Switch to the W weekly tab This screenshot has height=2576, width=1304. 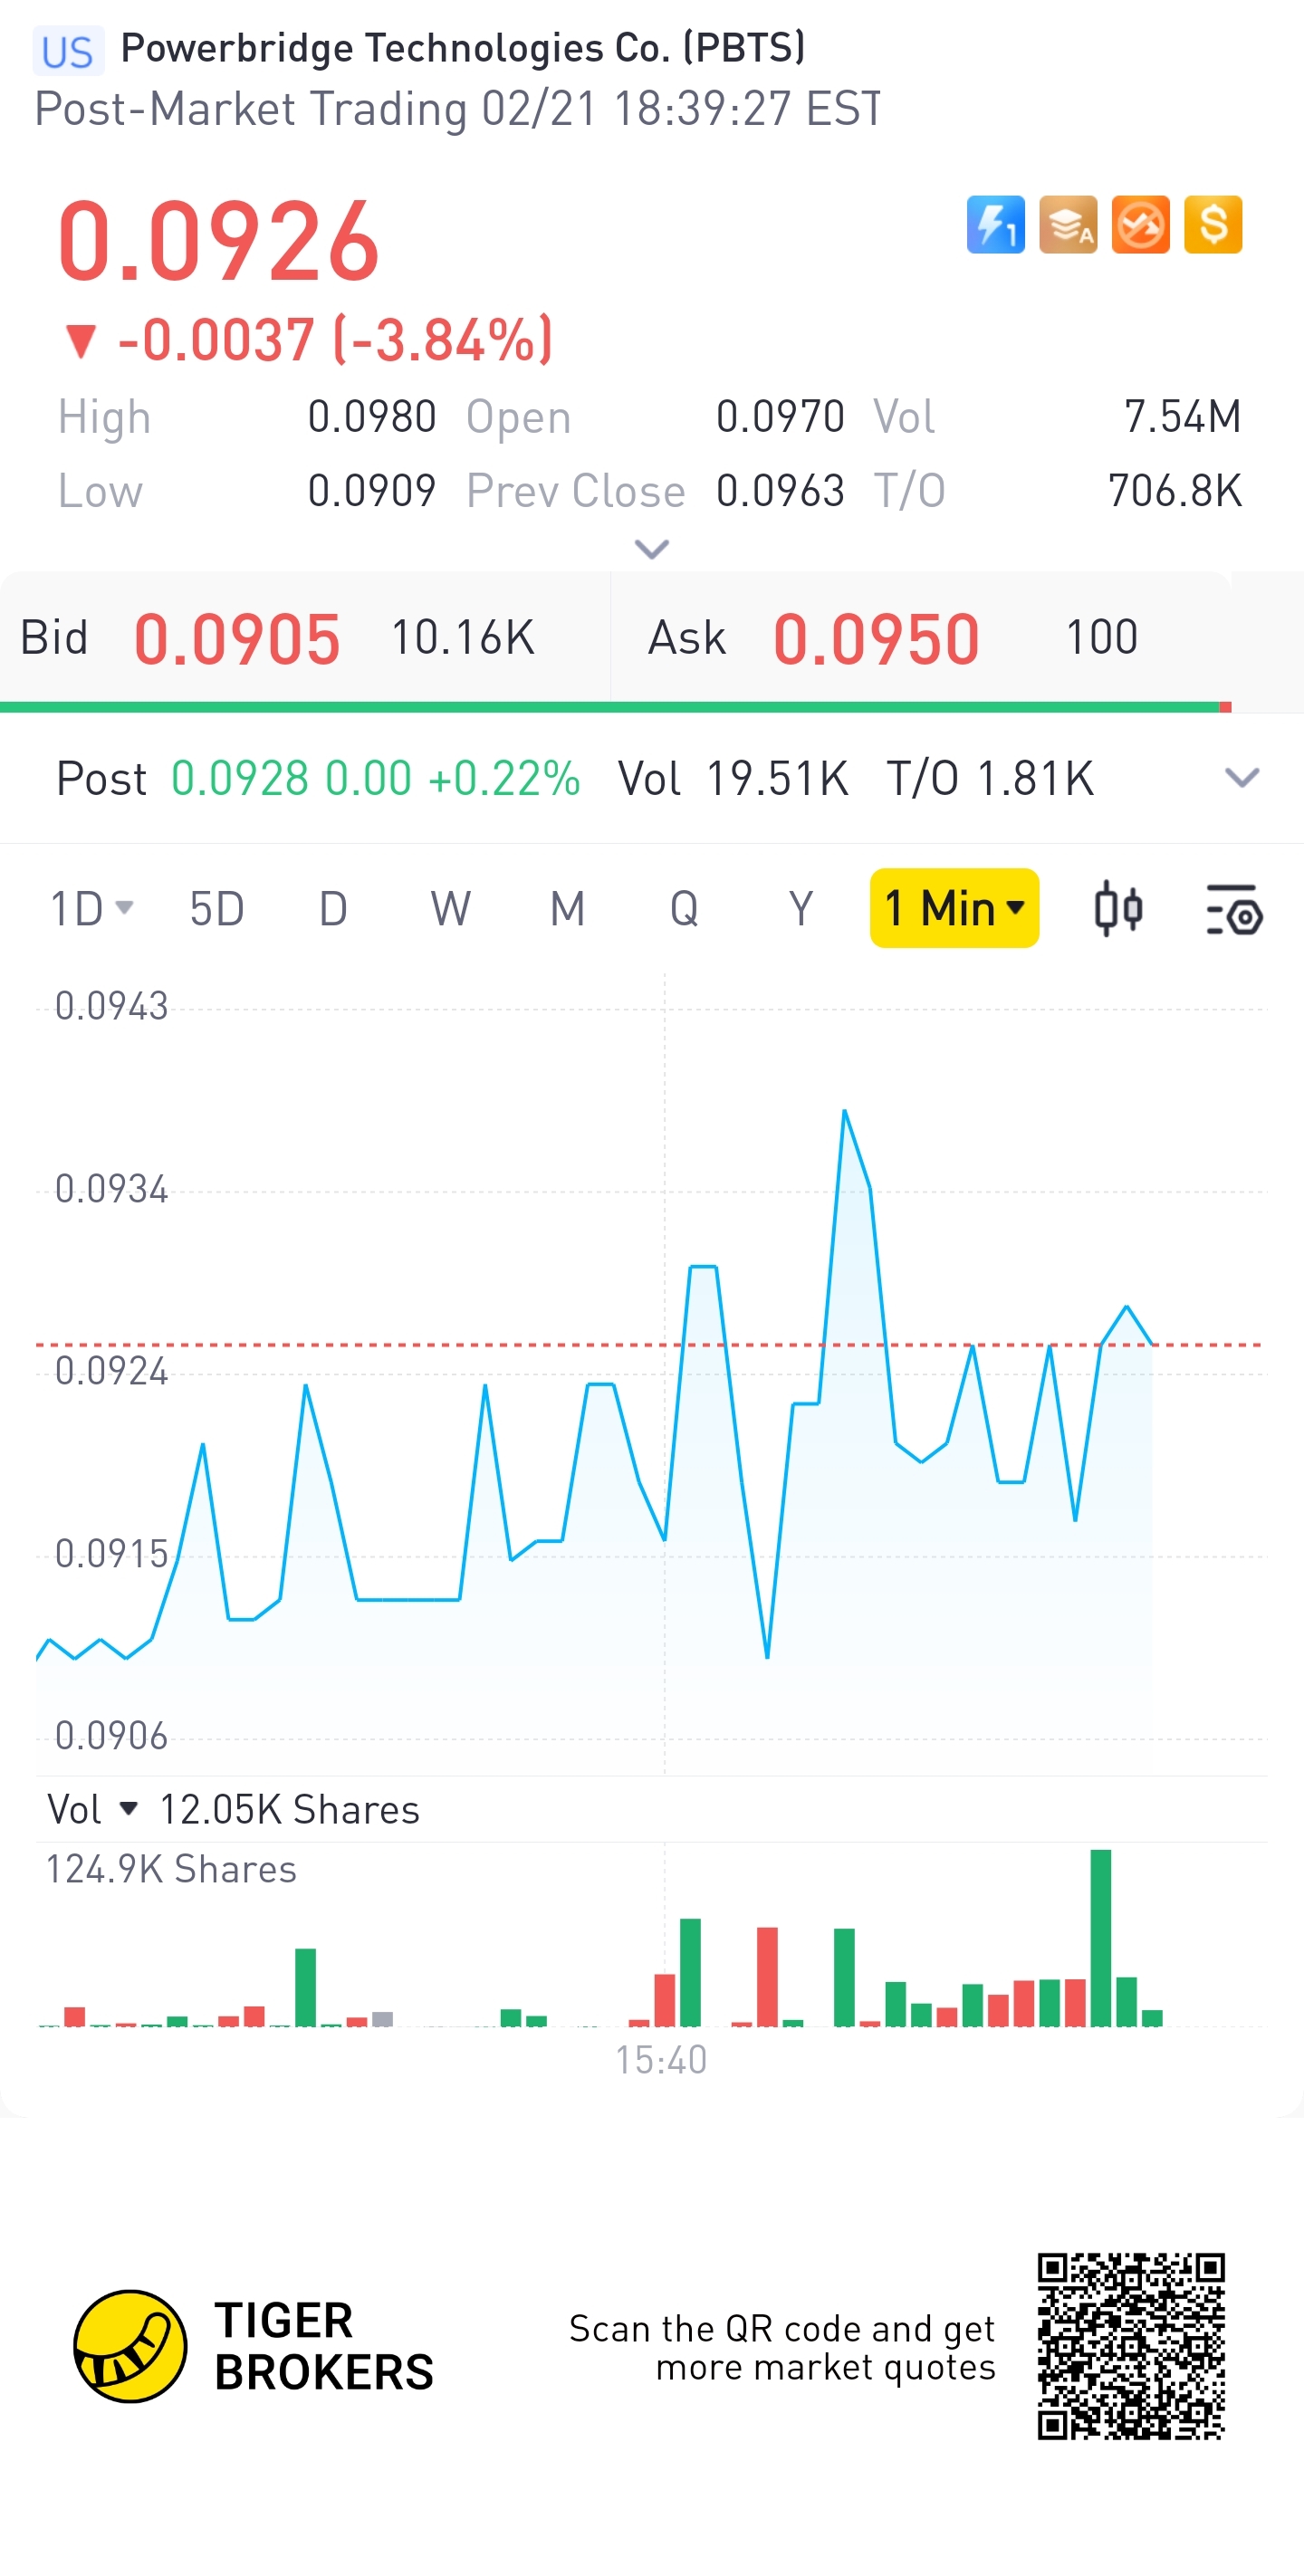coord(451,909)
